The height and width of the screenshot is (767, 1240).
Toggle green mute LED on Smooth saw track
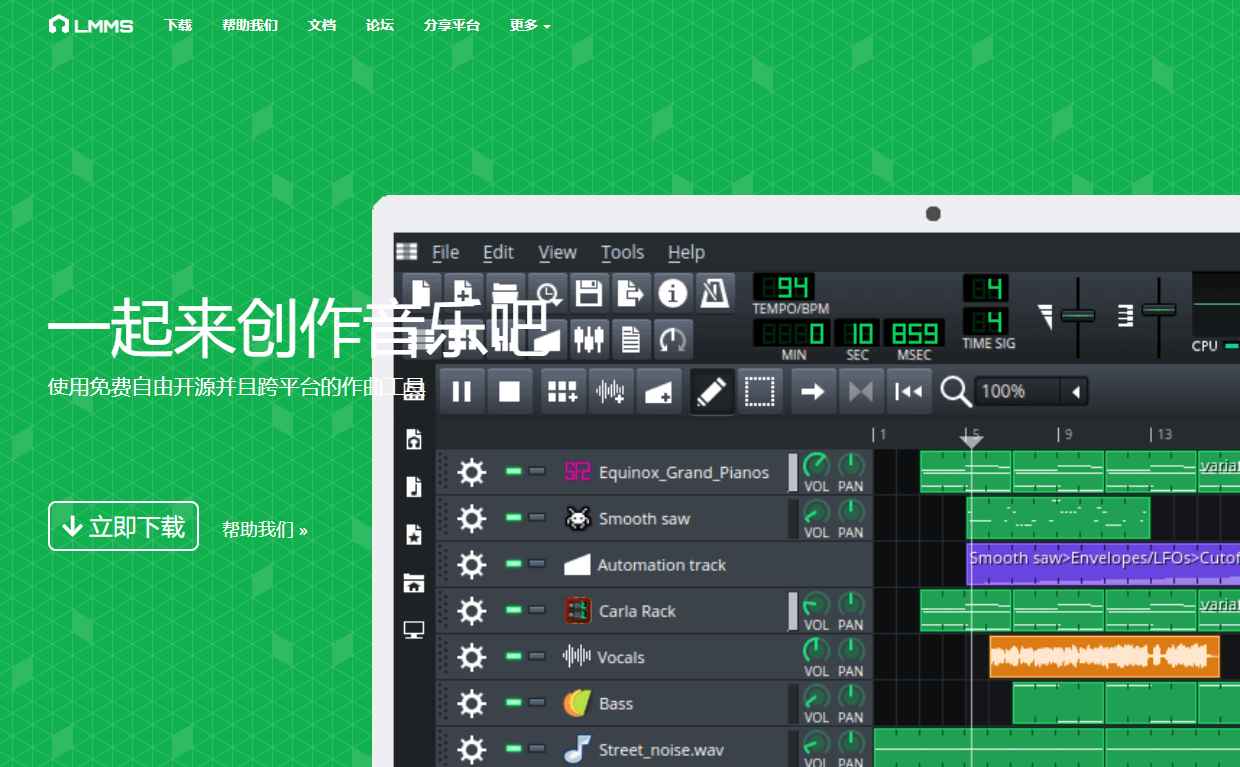(x=514, y=518)
